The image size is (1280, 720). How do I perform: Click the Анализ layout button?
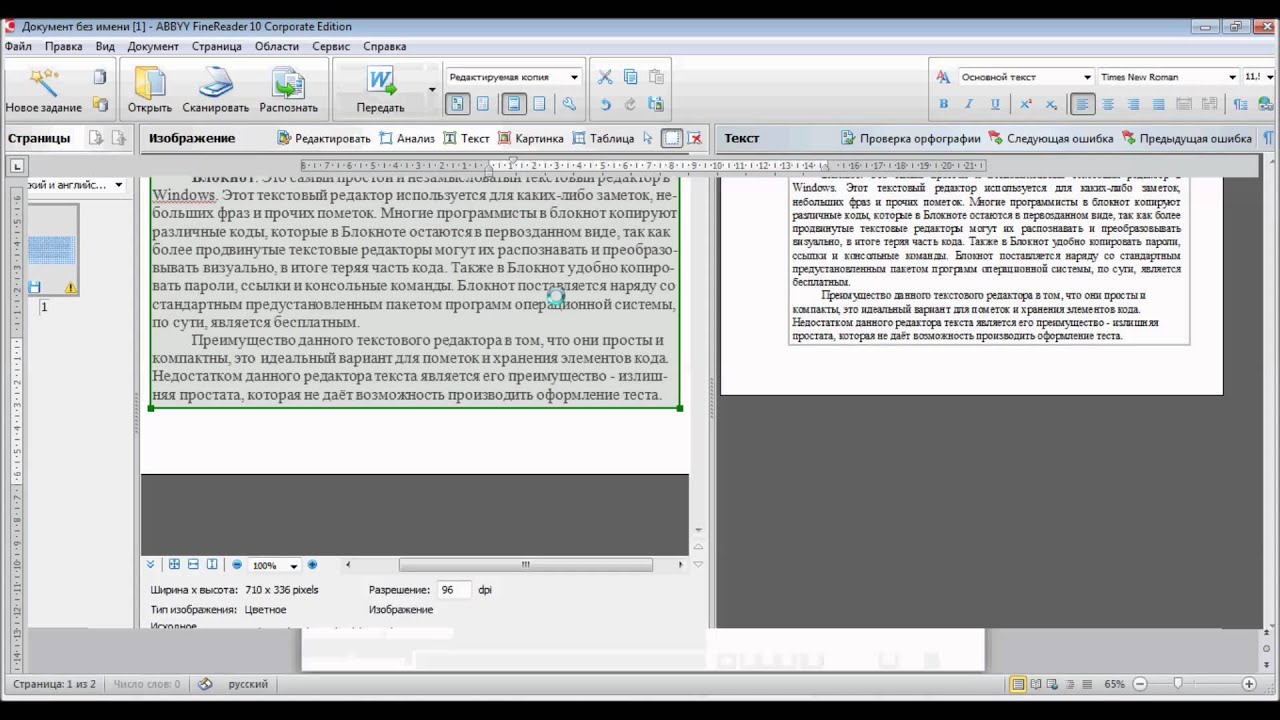tap(407, 139)
